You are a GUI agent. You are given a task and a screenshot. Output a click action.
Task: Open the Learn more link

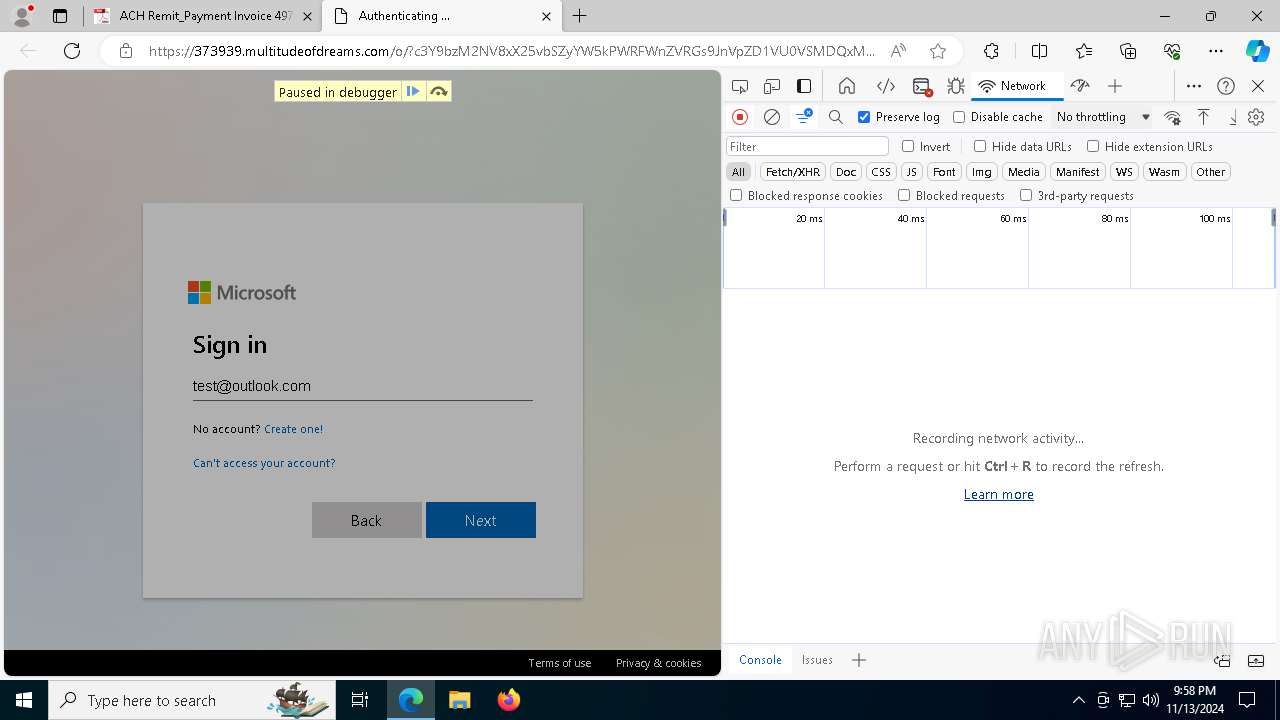point(998,494)
